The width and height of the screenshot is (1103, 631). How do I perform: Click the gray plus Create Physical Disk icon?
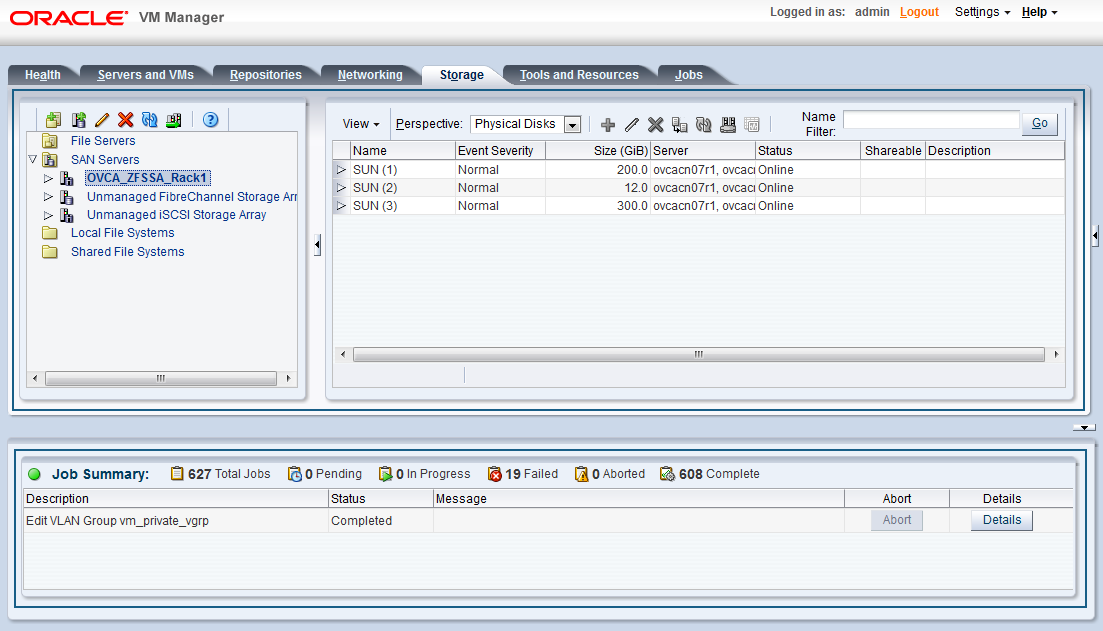coord(608,125)
